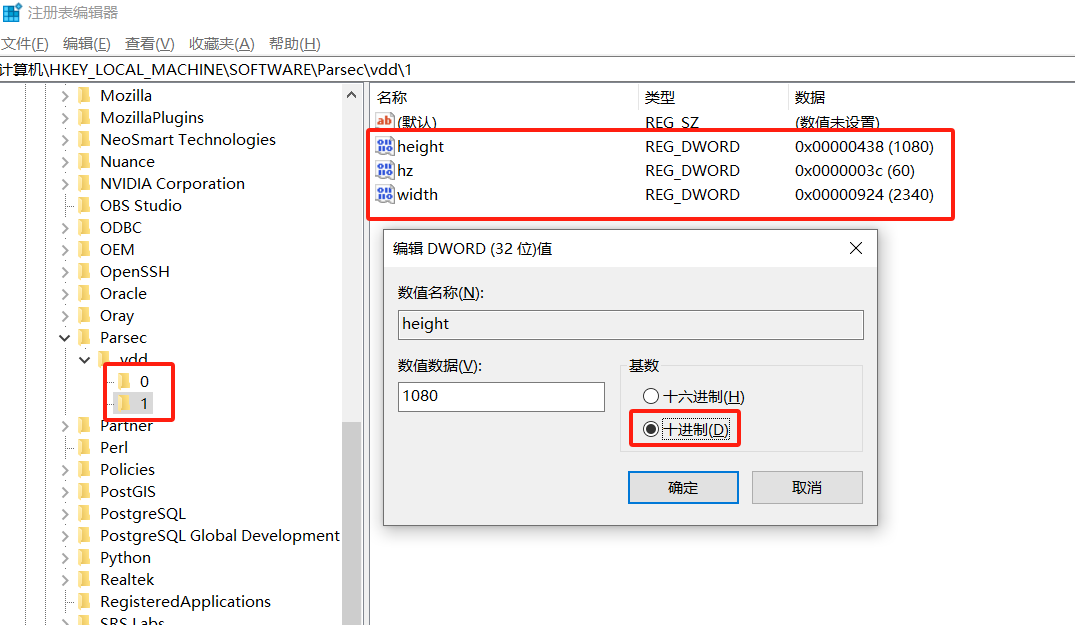Click the value 0x00000924 (2340)
The height and width of the screenshot is (625, 1075).
coord(864,195)
